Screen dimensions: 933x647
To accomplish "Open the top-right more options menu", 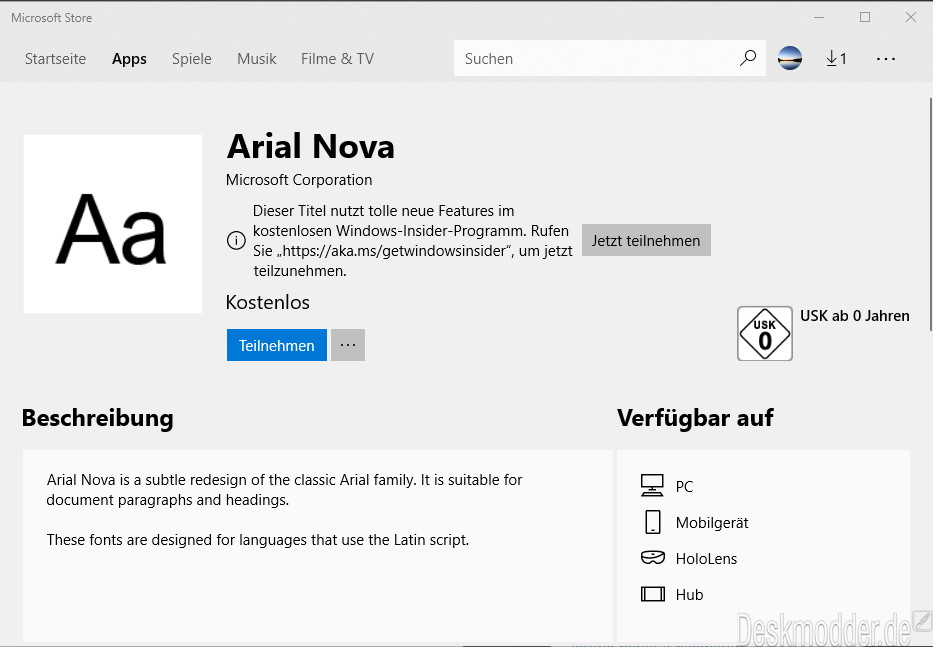I will tap(885, 59).
